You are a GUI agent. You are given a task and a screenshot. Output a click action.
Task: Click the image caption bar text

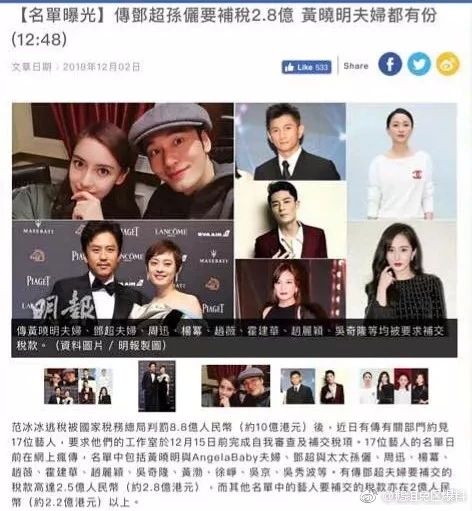[234, 338]
